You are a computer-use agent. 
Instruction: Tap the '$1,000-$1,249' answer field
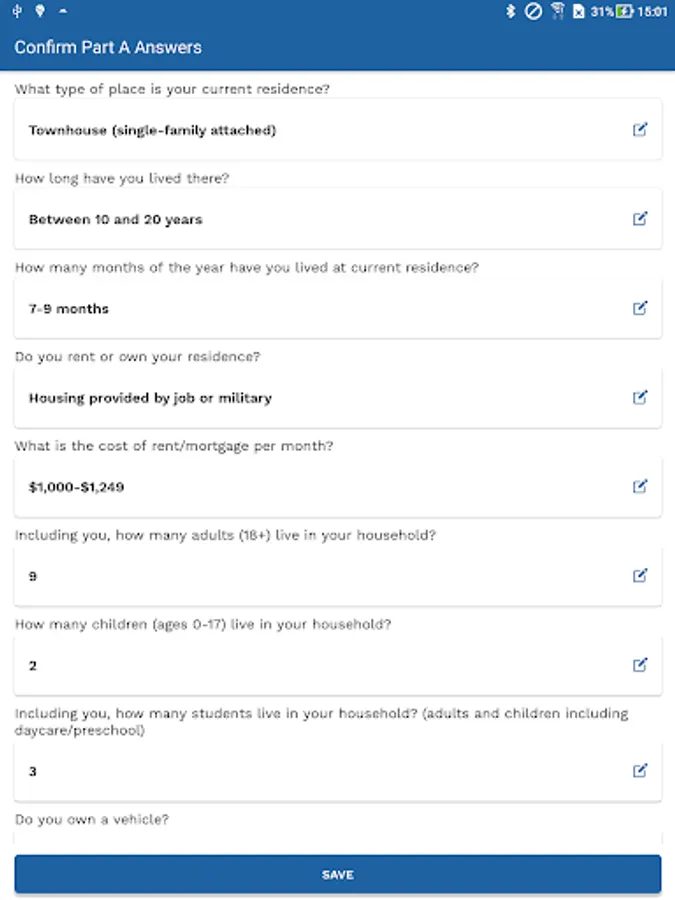pyautogui.click(x=300, y=487)
